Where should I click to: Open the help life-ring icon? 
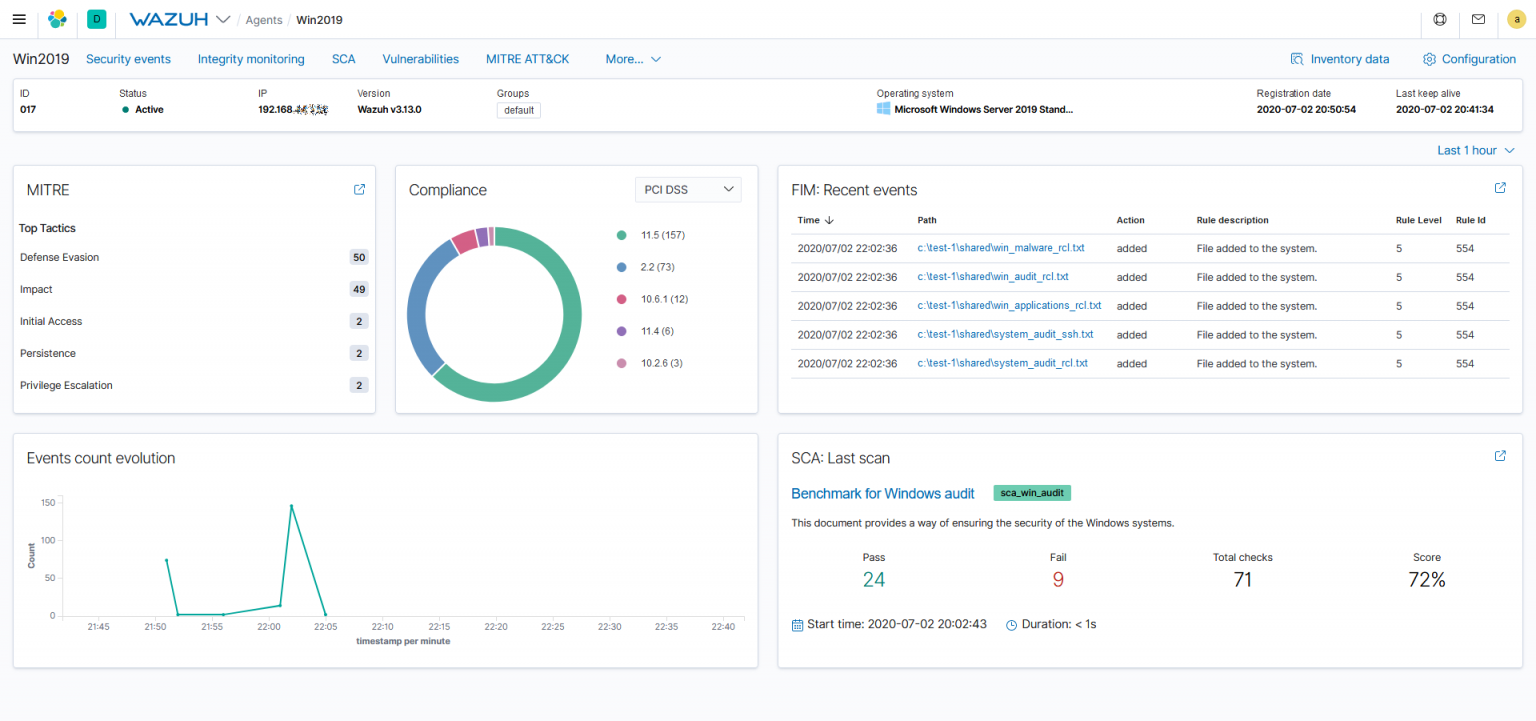[x=1439, y=19]
